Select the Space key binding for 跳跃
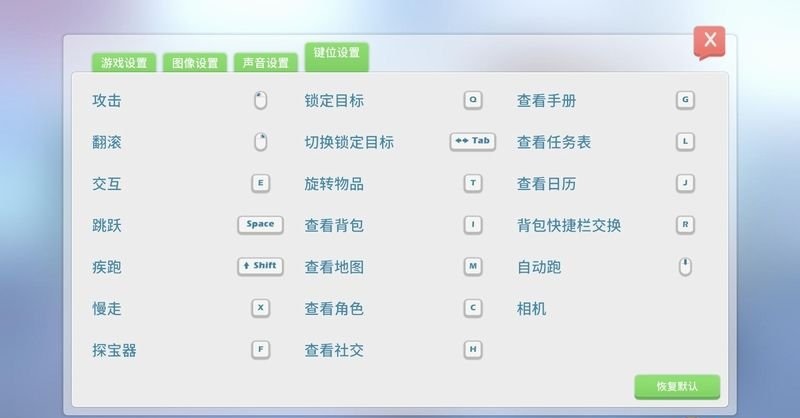This screenshot has height=418, width=800. (260, 224)
